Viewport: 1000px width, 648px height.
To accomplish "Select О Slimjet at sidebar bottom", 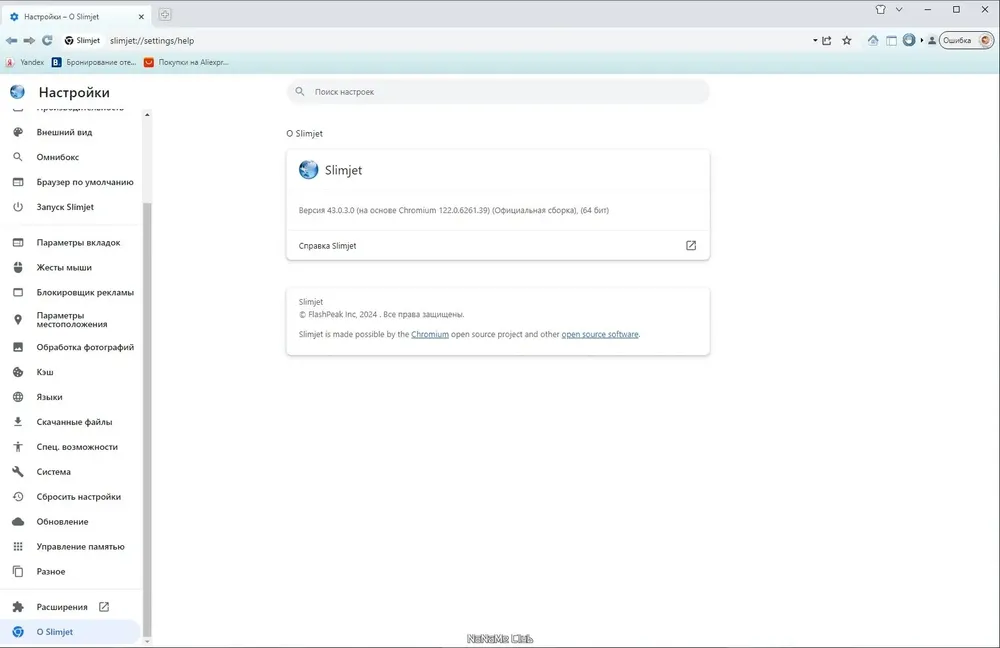I will [70, 631].
